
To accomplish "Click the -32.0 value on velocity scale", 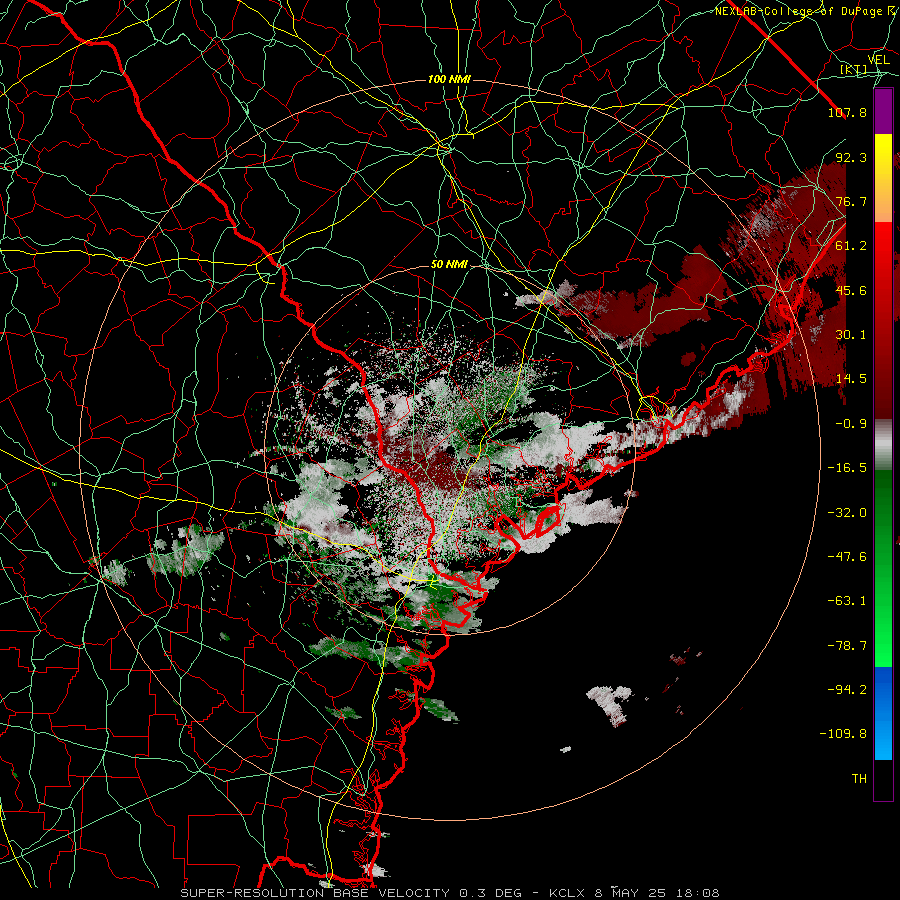I will pos(847,513).
